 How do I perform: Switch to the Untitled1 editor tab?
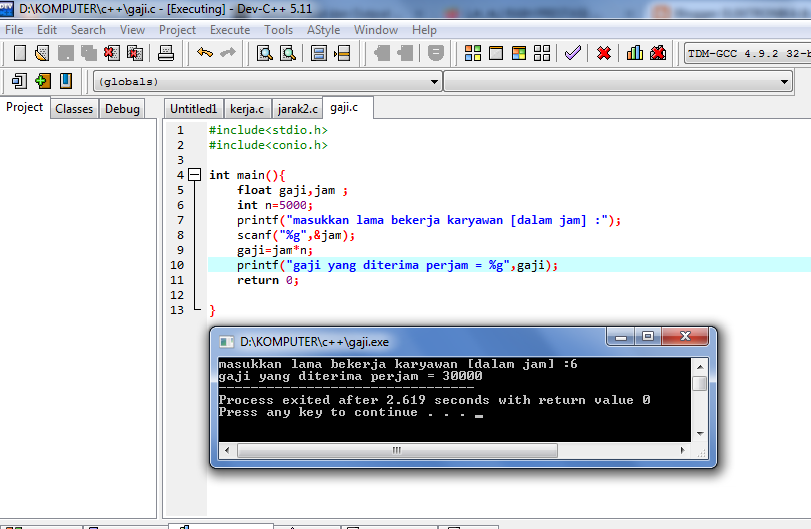pyautogui.click(x=193, y=109)
